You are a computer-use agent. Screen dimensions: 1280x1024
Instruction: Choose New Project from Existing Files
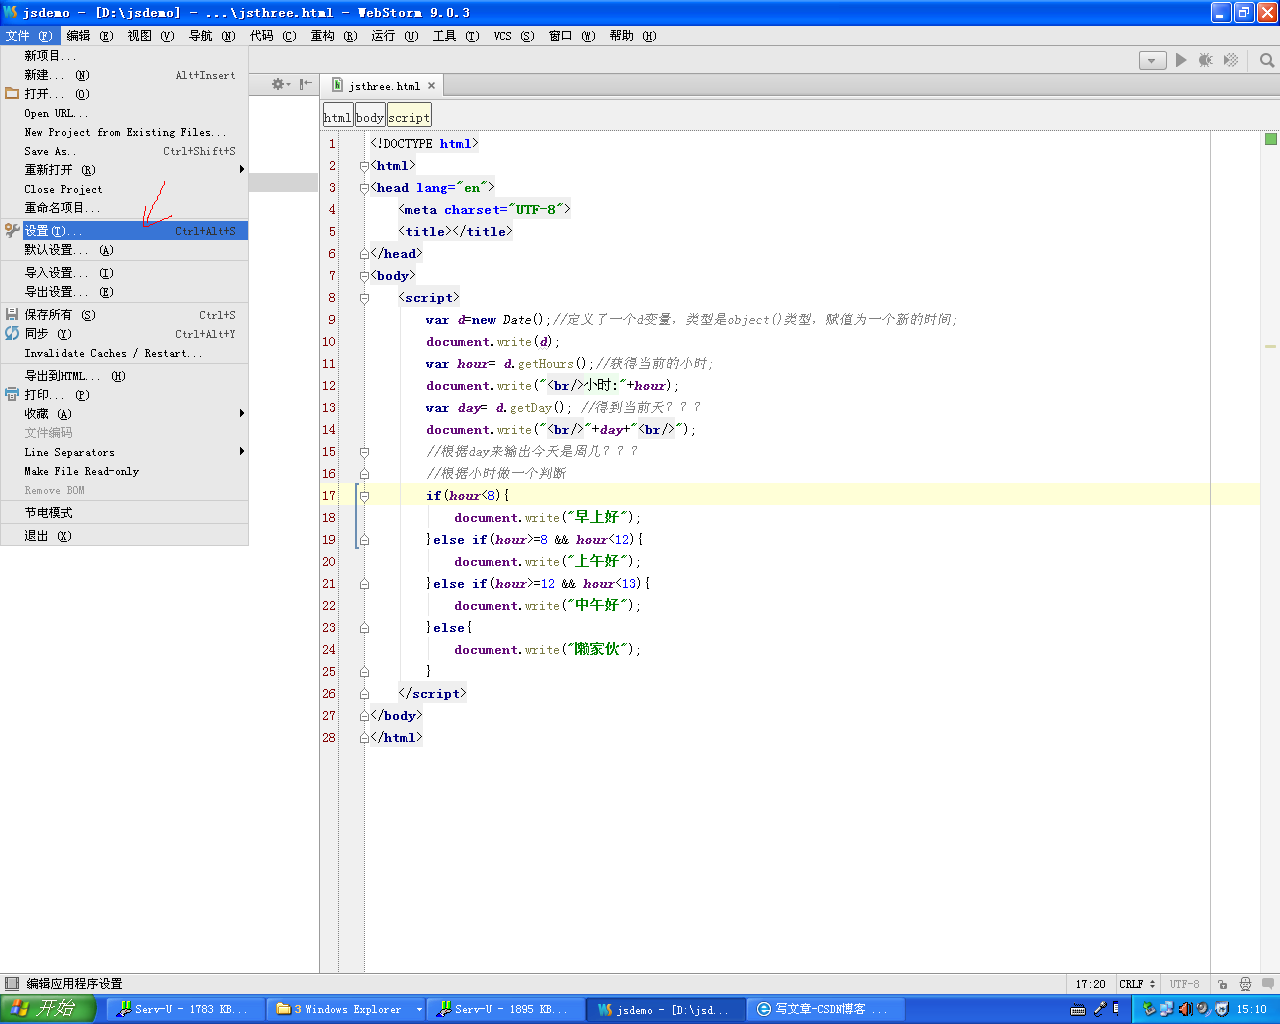point(124,132)
